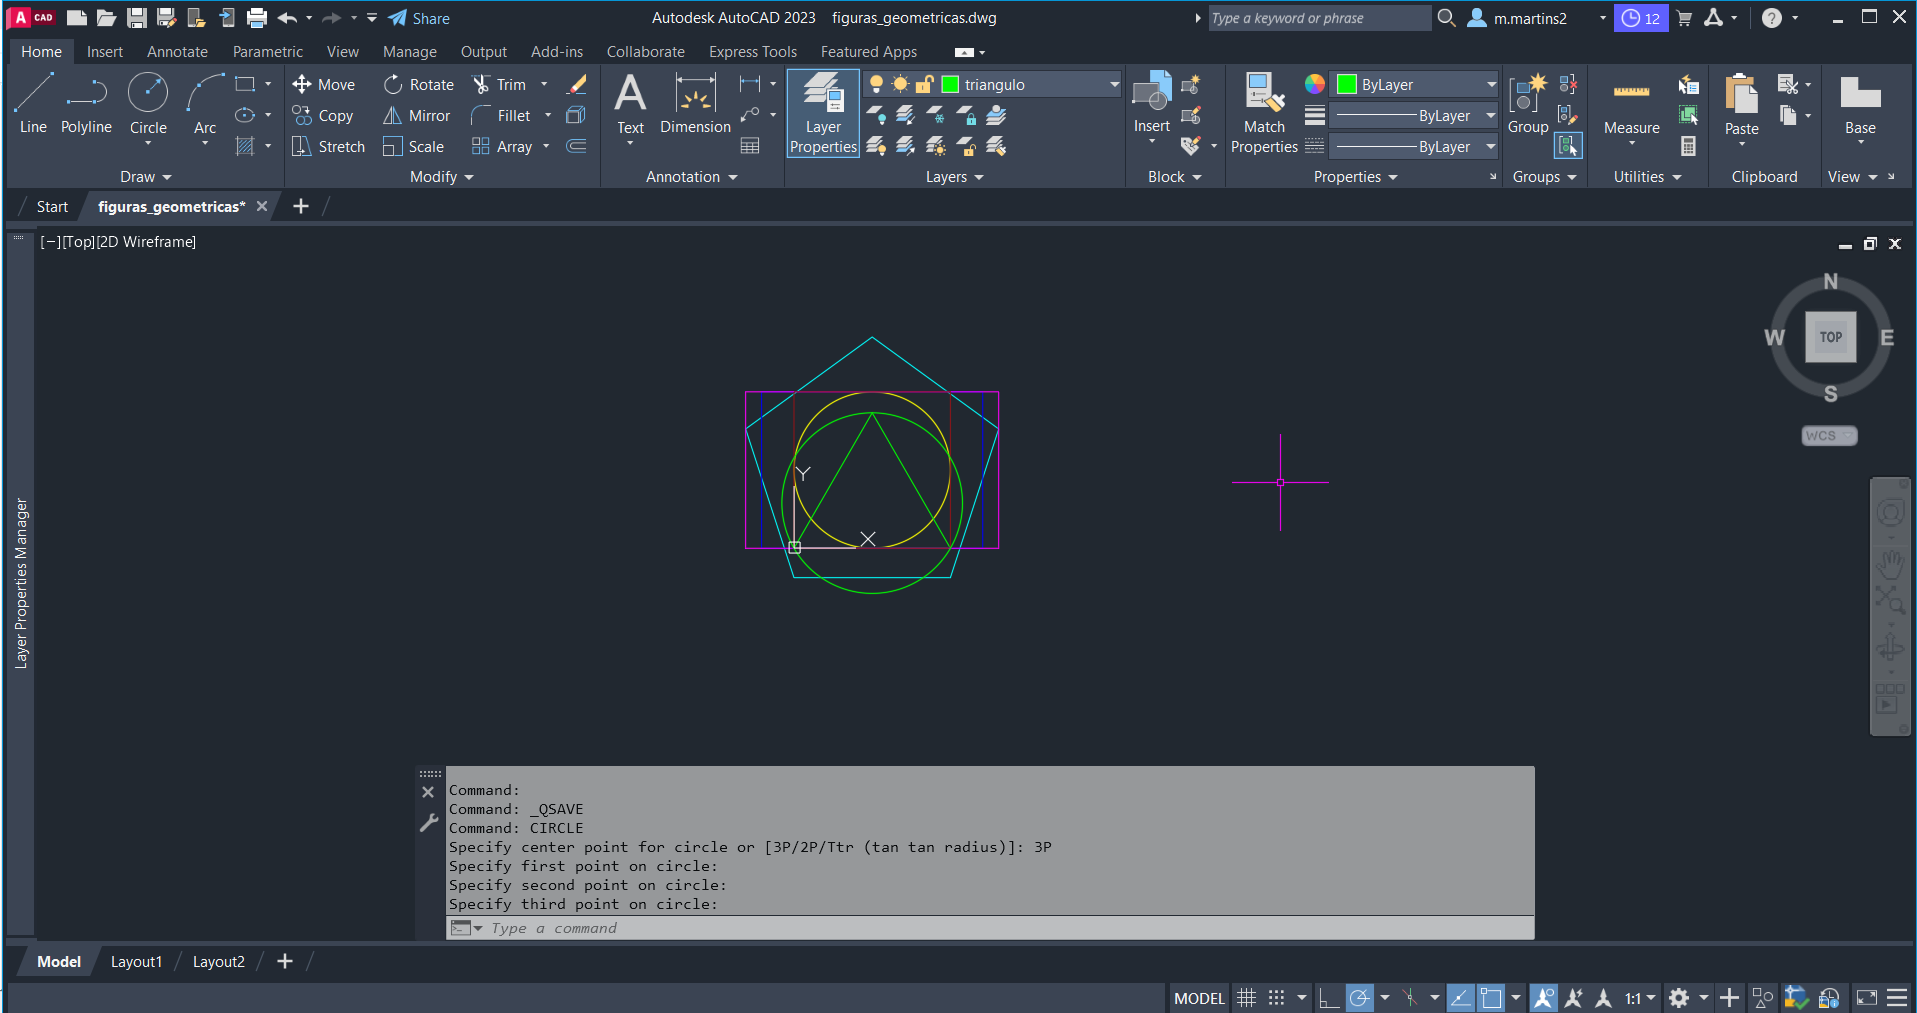Click the Share button
Viewport: 1917px width, 1013px height.
pyautogui.click(x=419, y=18)
